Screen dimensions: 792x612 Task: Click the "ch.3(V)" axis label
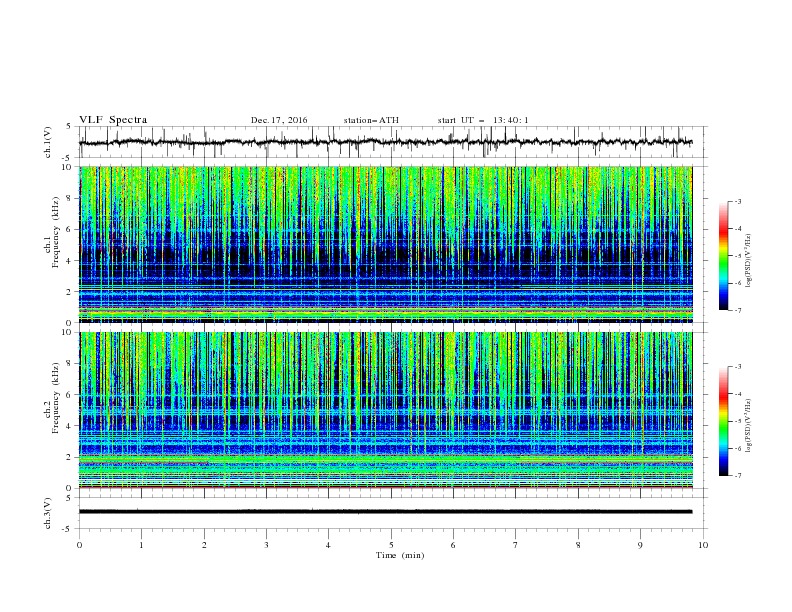[x=48, y=513]
